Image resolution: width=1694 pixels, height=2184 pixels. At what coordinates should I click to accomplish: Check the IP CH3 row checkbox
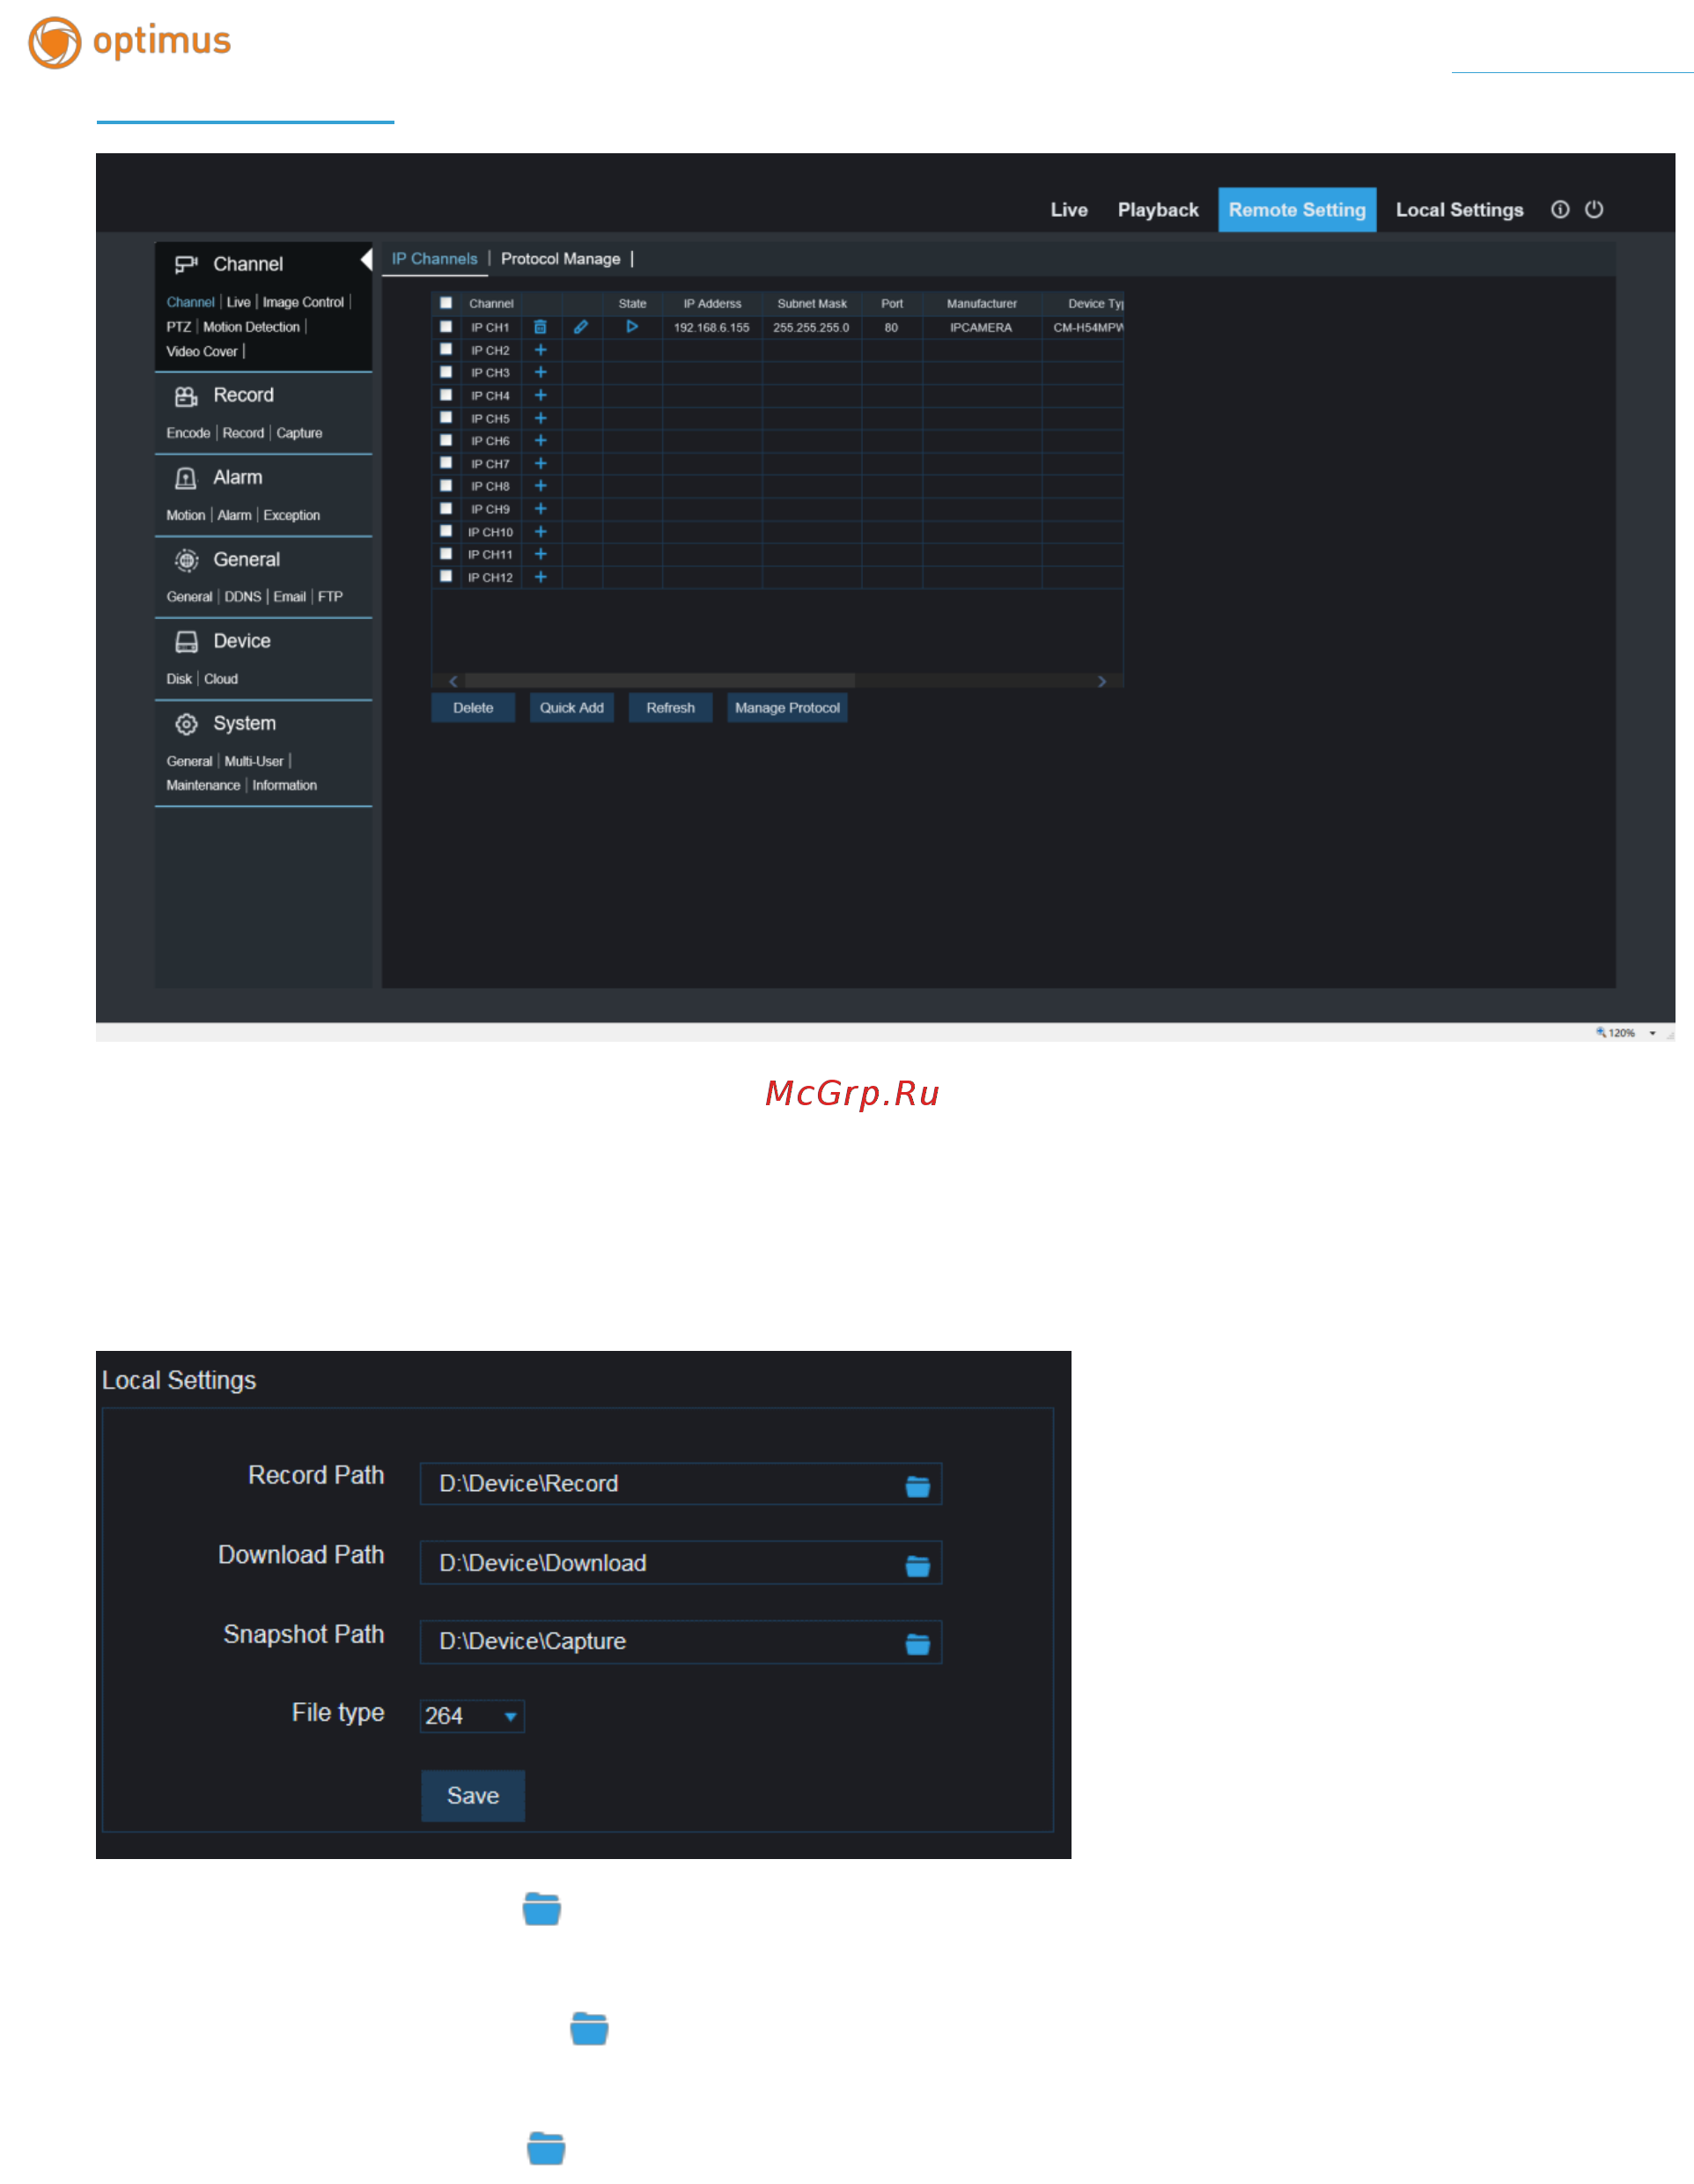pos(446,372)
